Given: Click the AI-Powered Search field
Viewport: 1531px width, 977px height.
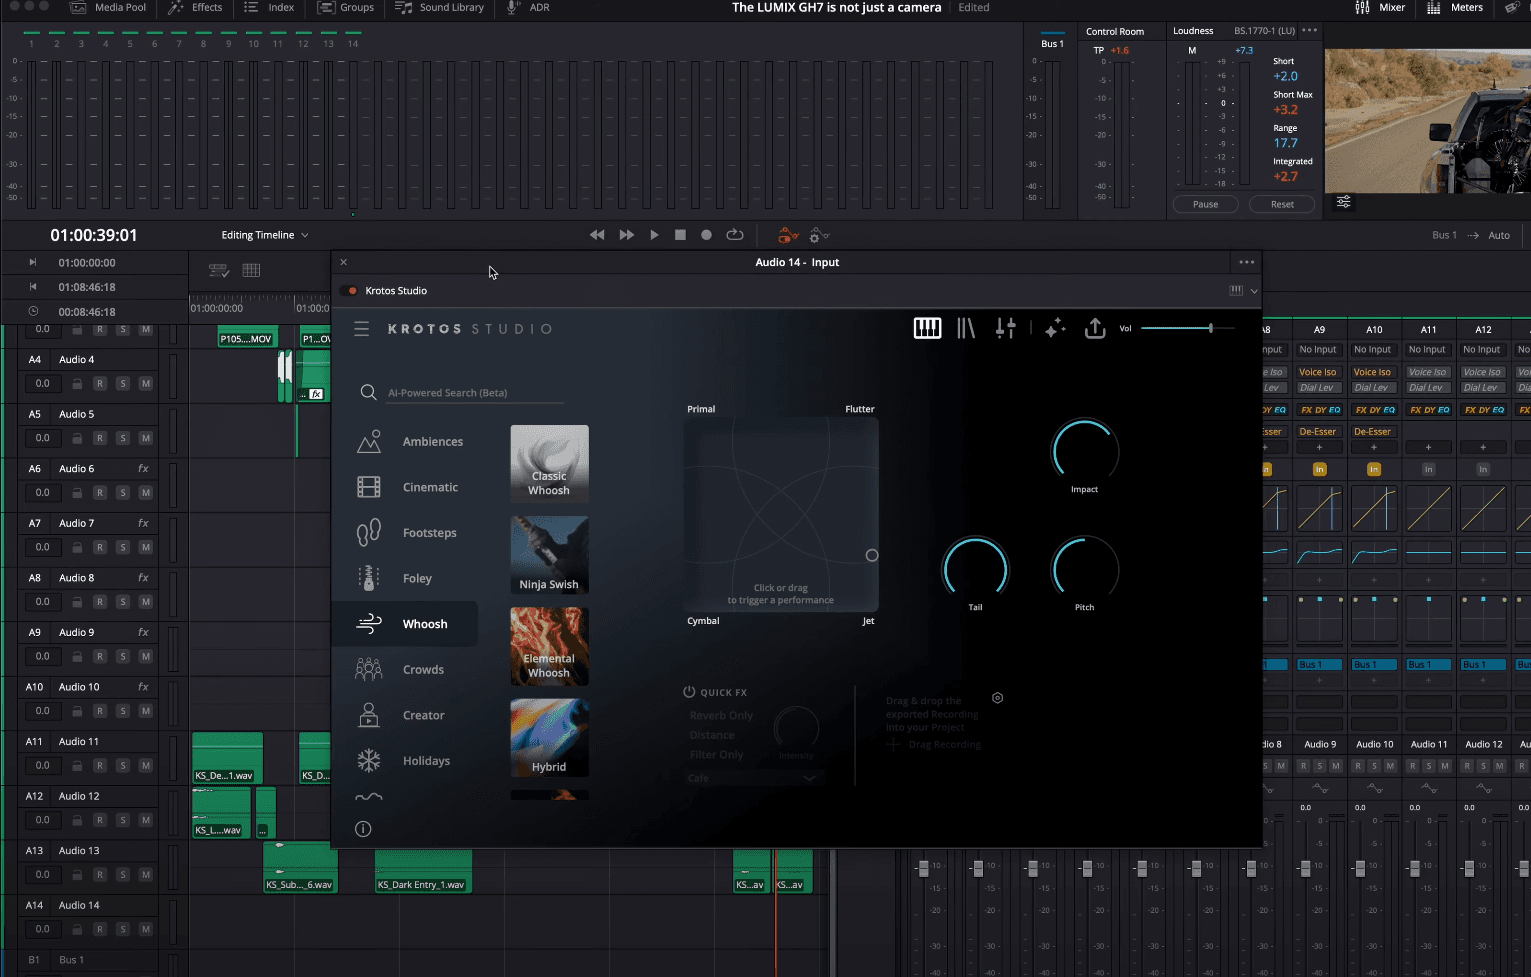Looking at the screenshot, I should (x=475, y=393).
